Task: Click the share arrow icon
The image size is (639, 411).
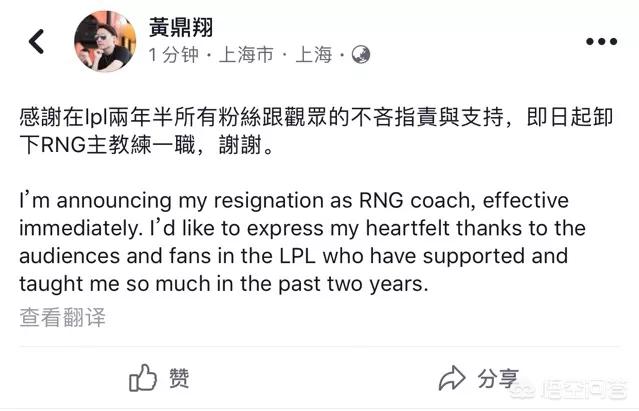Action: pyautogui.click(x=453, y=378)
